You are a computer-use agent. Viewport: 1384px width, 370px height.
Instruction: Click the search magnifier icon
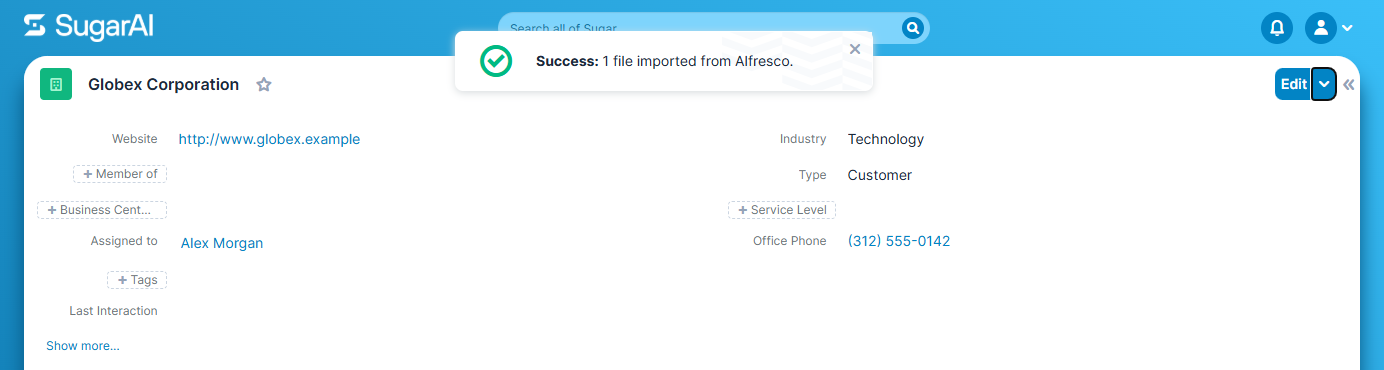click(x=912, y=28)
